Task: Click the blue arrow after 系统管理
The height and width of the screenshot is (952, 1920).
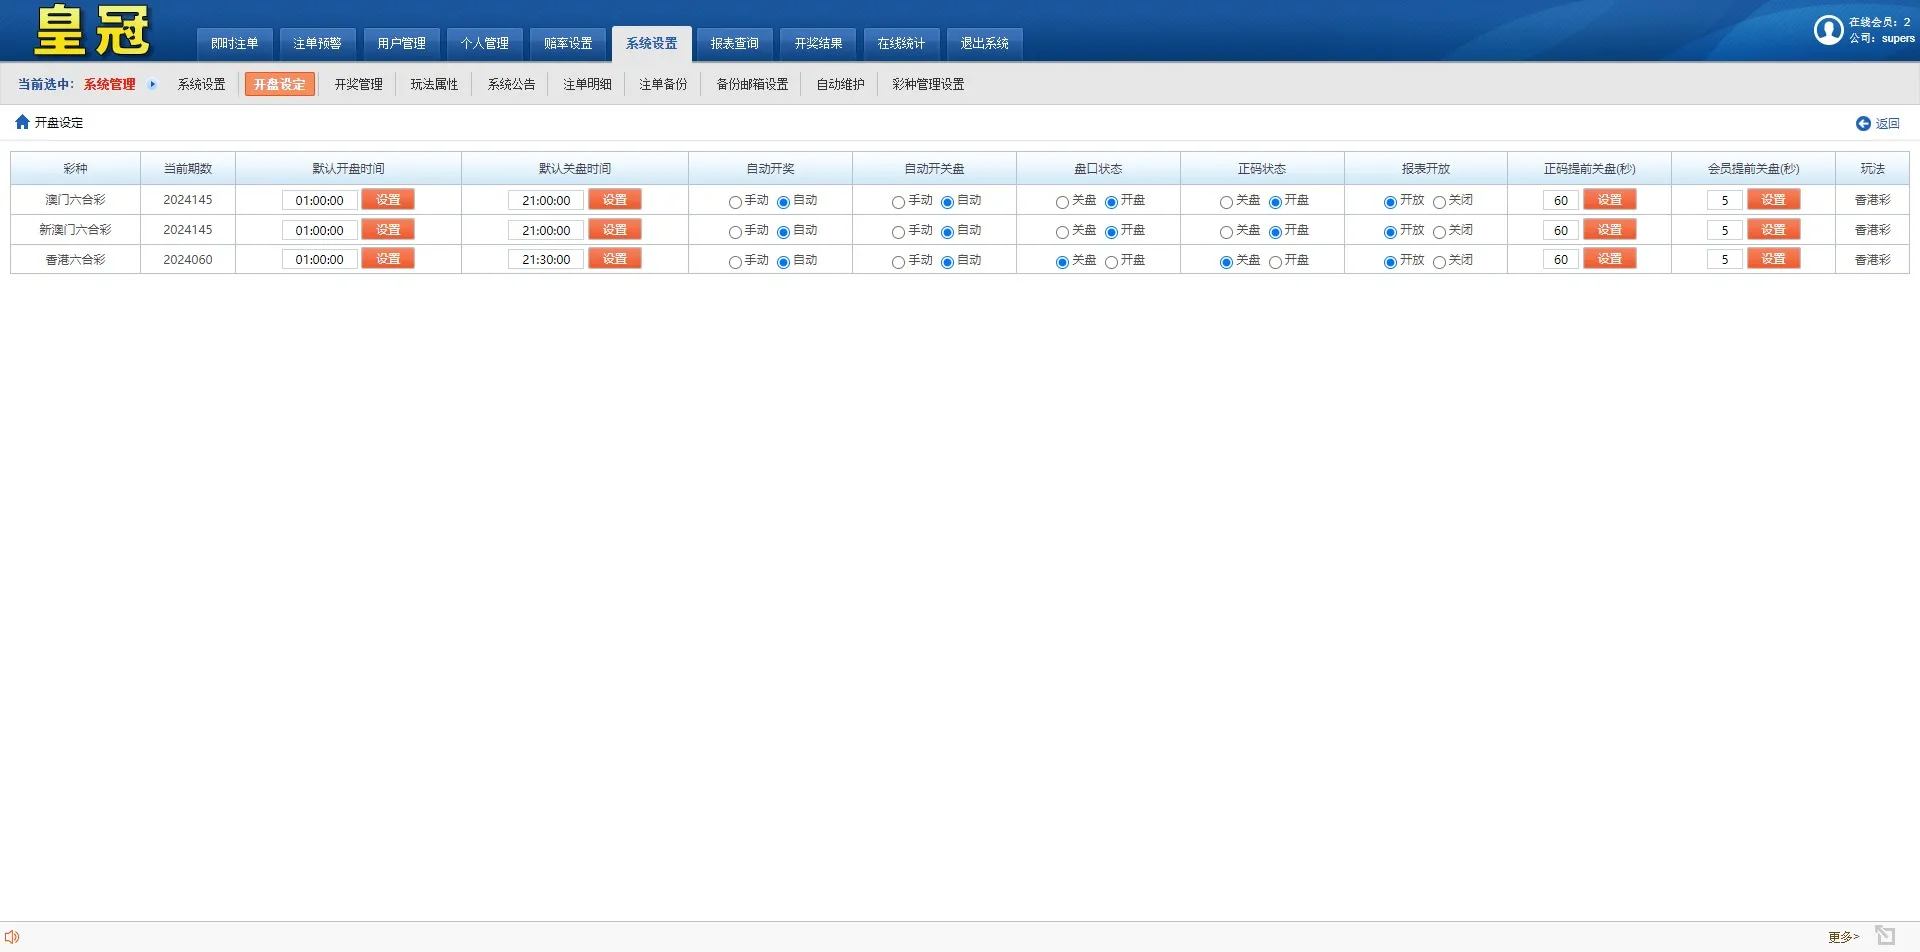Action: coord(152,85)
